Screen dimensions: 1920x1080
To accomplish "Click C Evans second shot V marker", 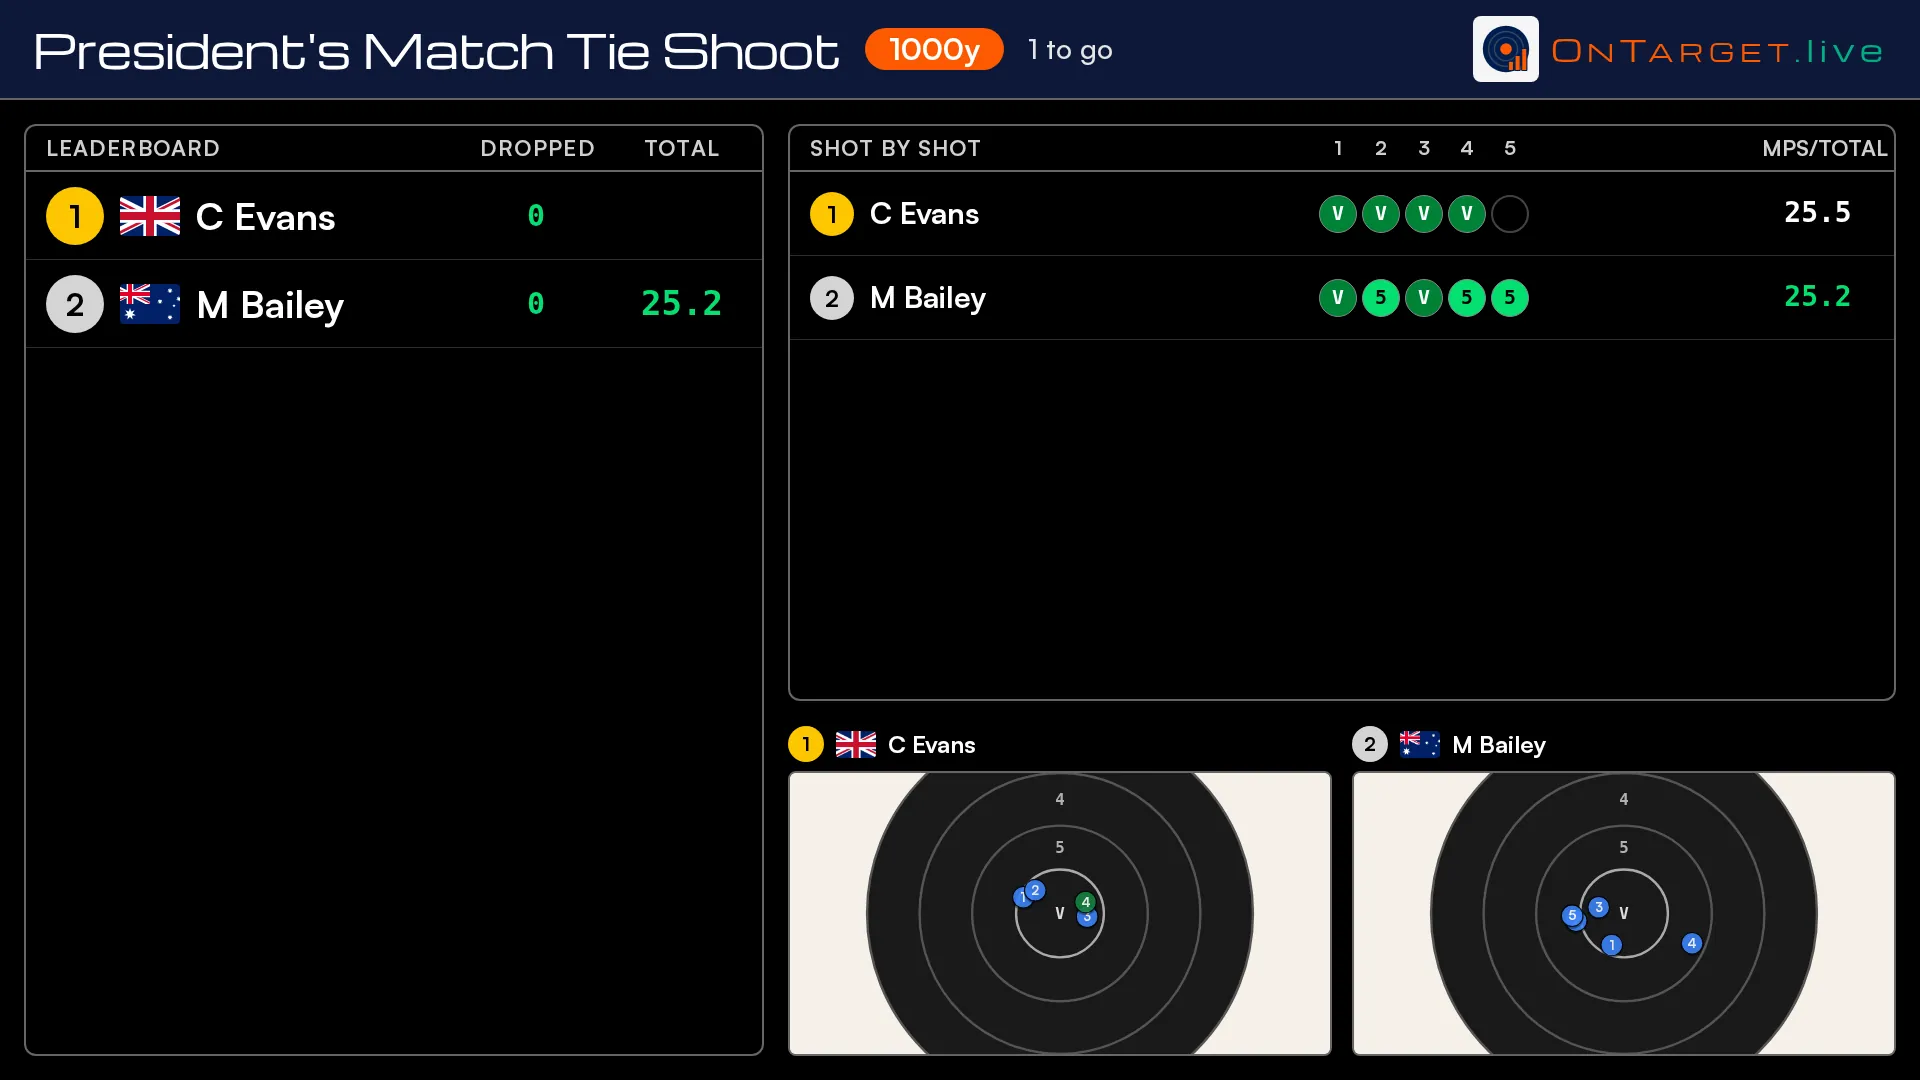I will [1381, 214].
